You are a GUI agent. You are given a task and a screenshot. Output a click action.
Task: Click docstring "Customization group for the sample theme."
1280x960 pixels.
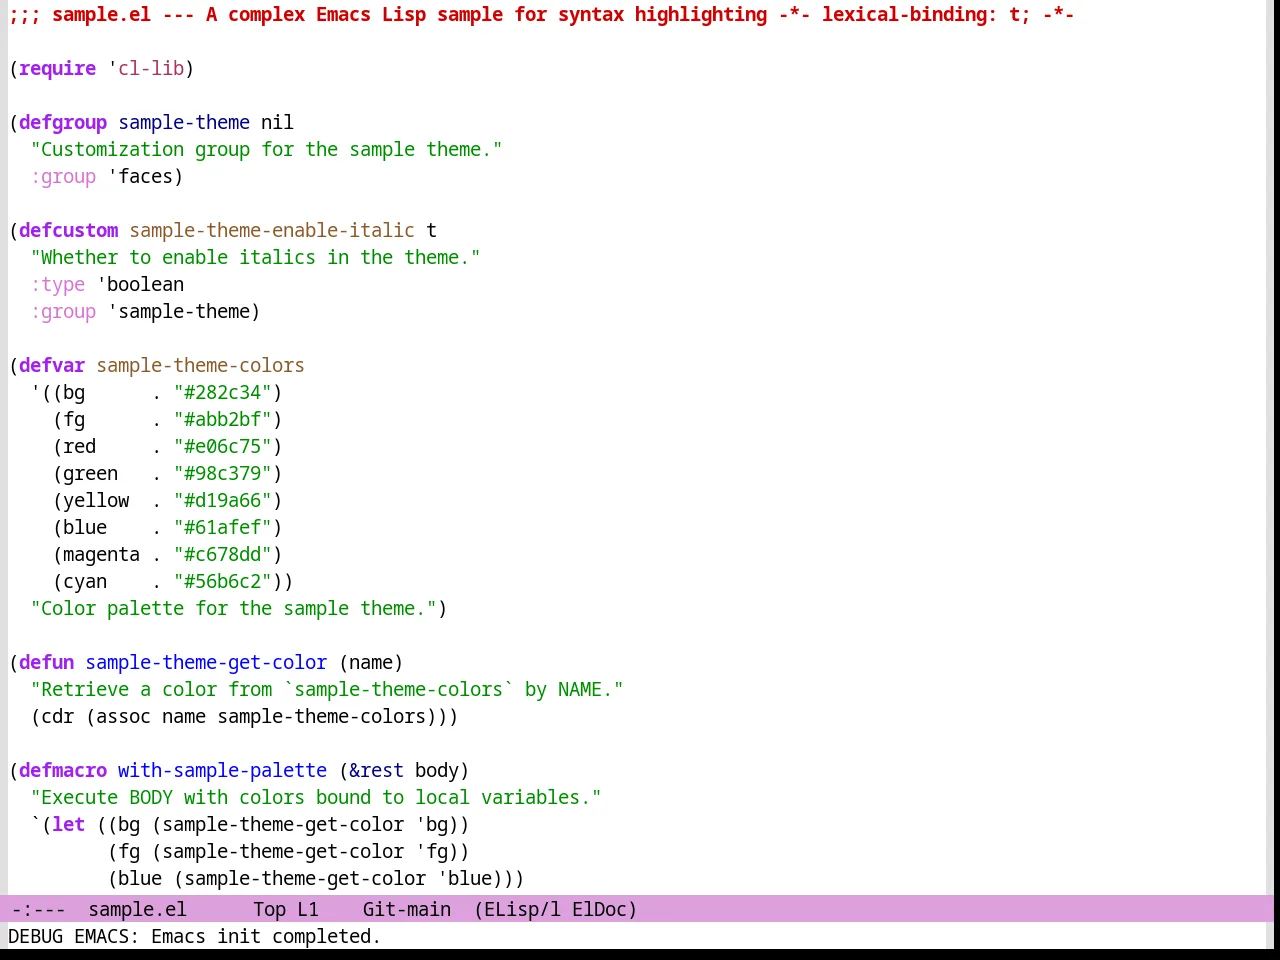[x=266, y=149]
